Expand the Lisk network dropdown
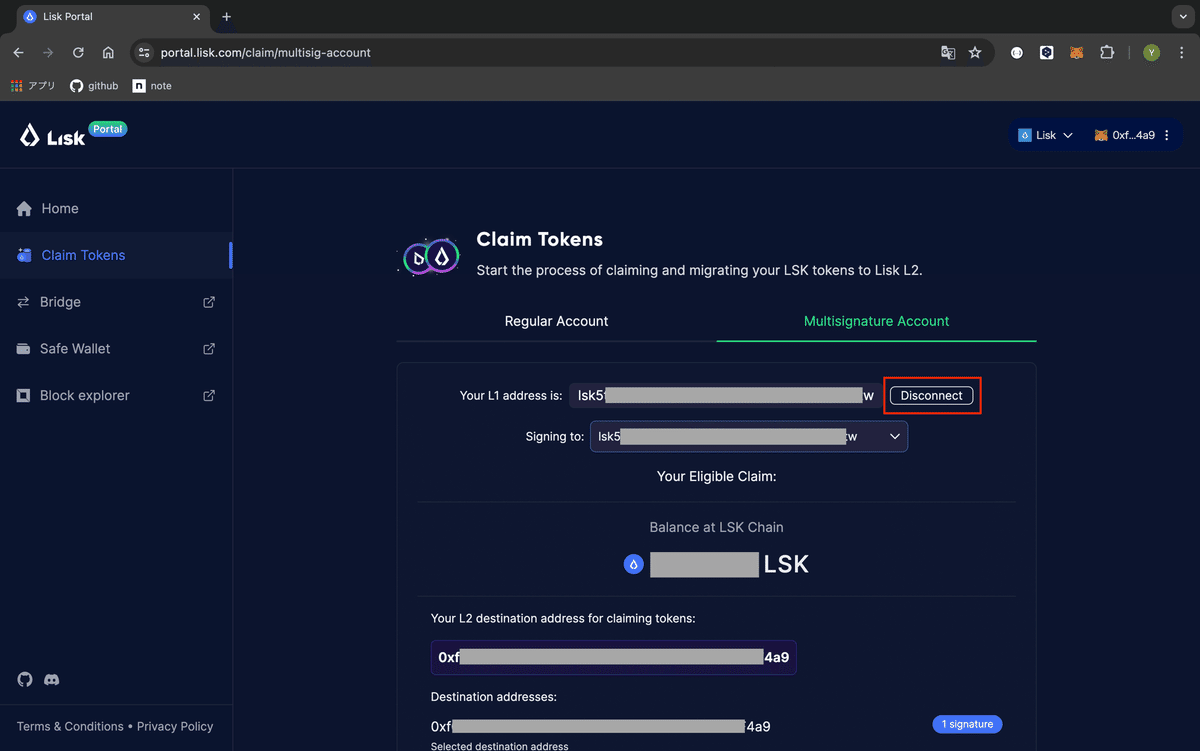 coord(1046,135)
